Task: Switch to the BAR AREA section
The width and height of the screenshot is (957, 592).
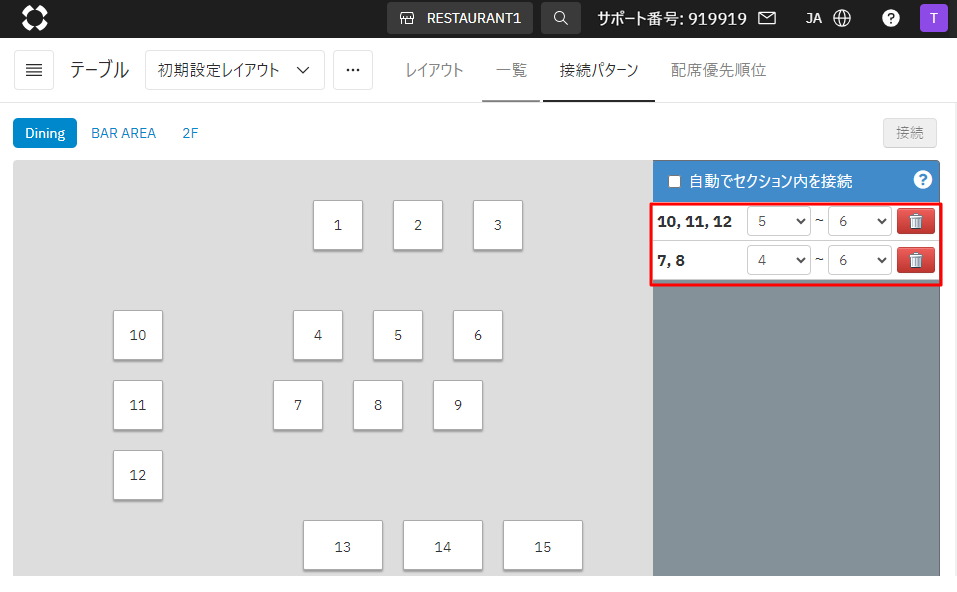Action: (x=123, y=133)
